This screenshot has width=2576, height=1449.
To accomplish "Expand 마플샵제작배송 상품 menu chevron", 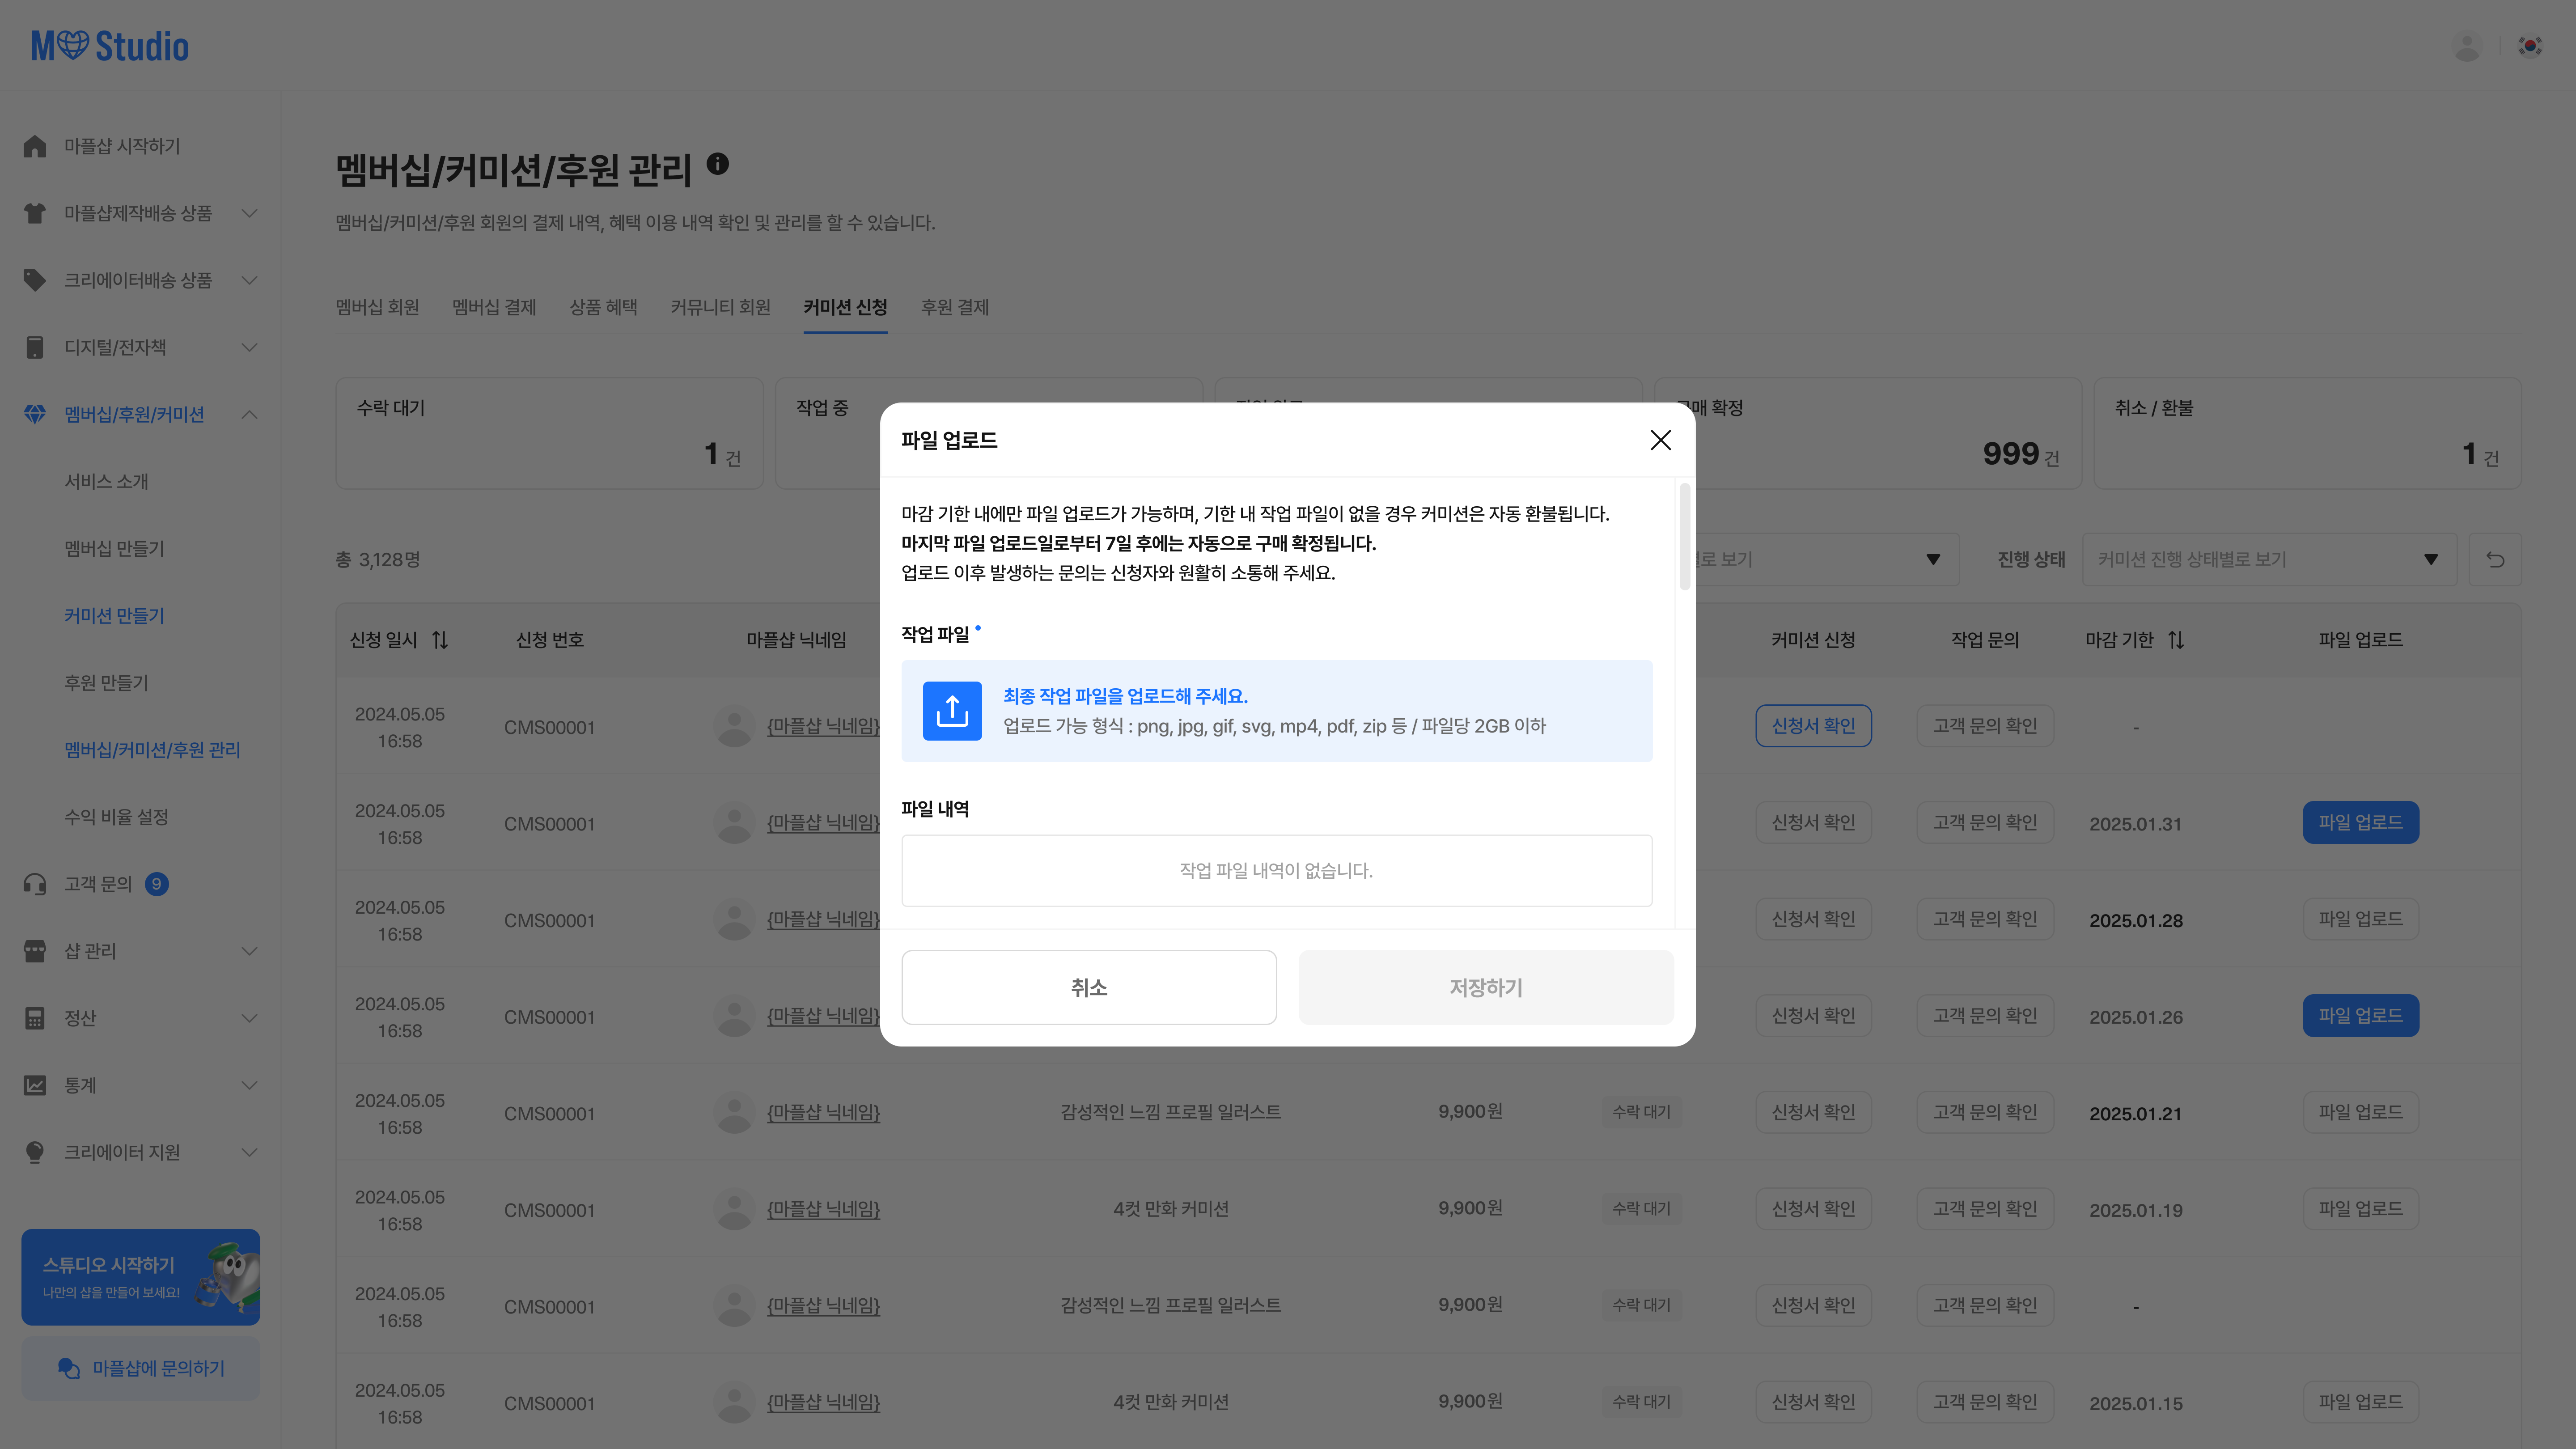I will click(x=250, y=213).
